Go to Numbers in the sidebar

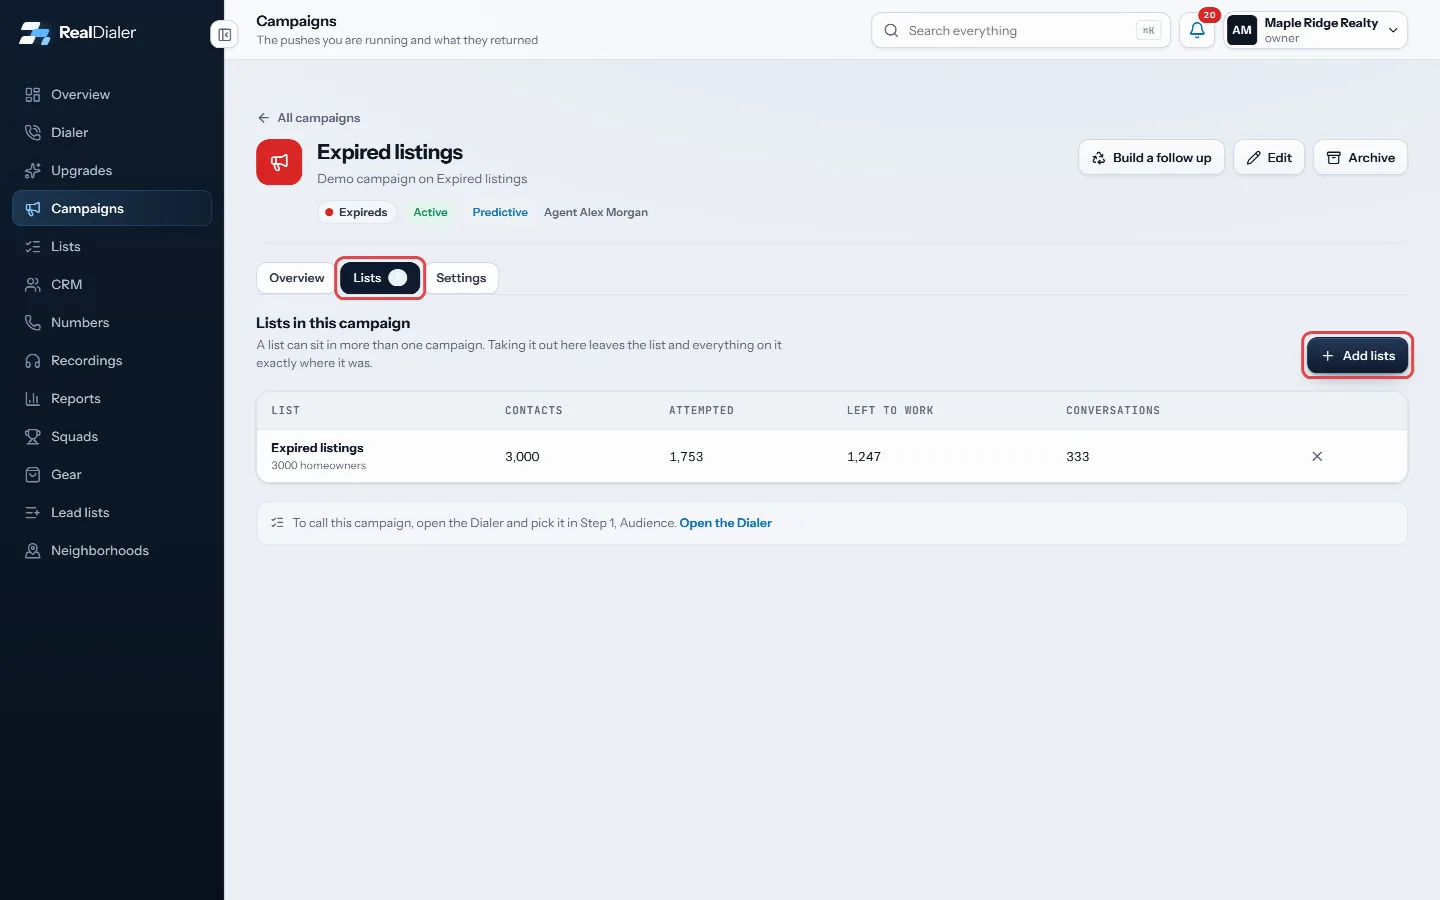112,323
